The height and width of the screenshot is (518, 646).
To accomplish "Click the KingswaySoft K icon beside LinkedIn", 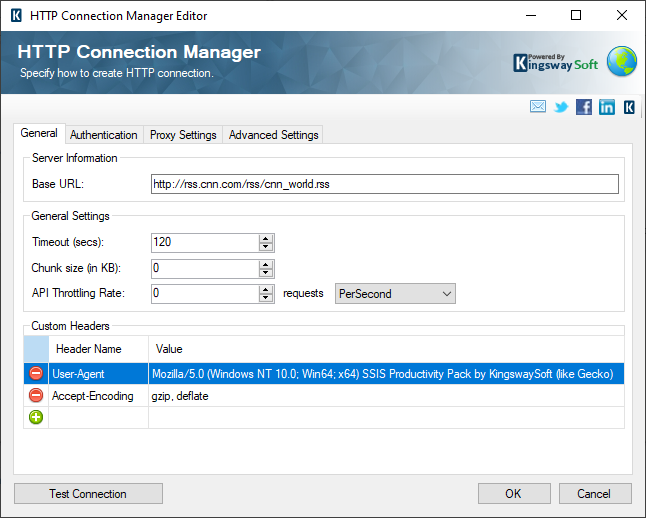I will pos(629,107).
